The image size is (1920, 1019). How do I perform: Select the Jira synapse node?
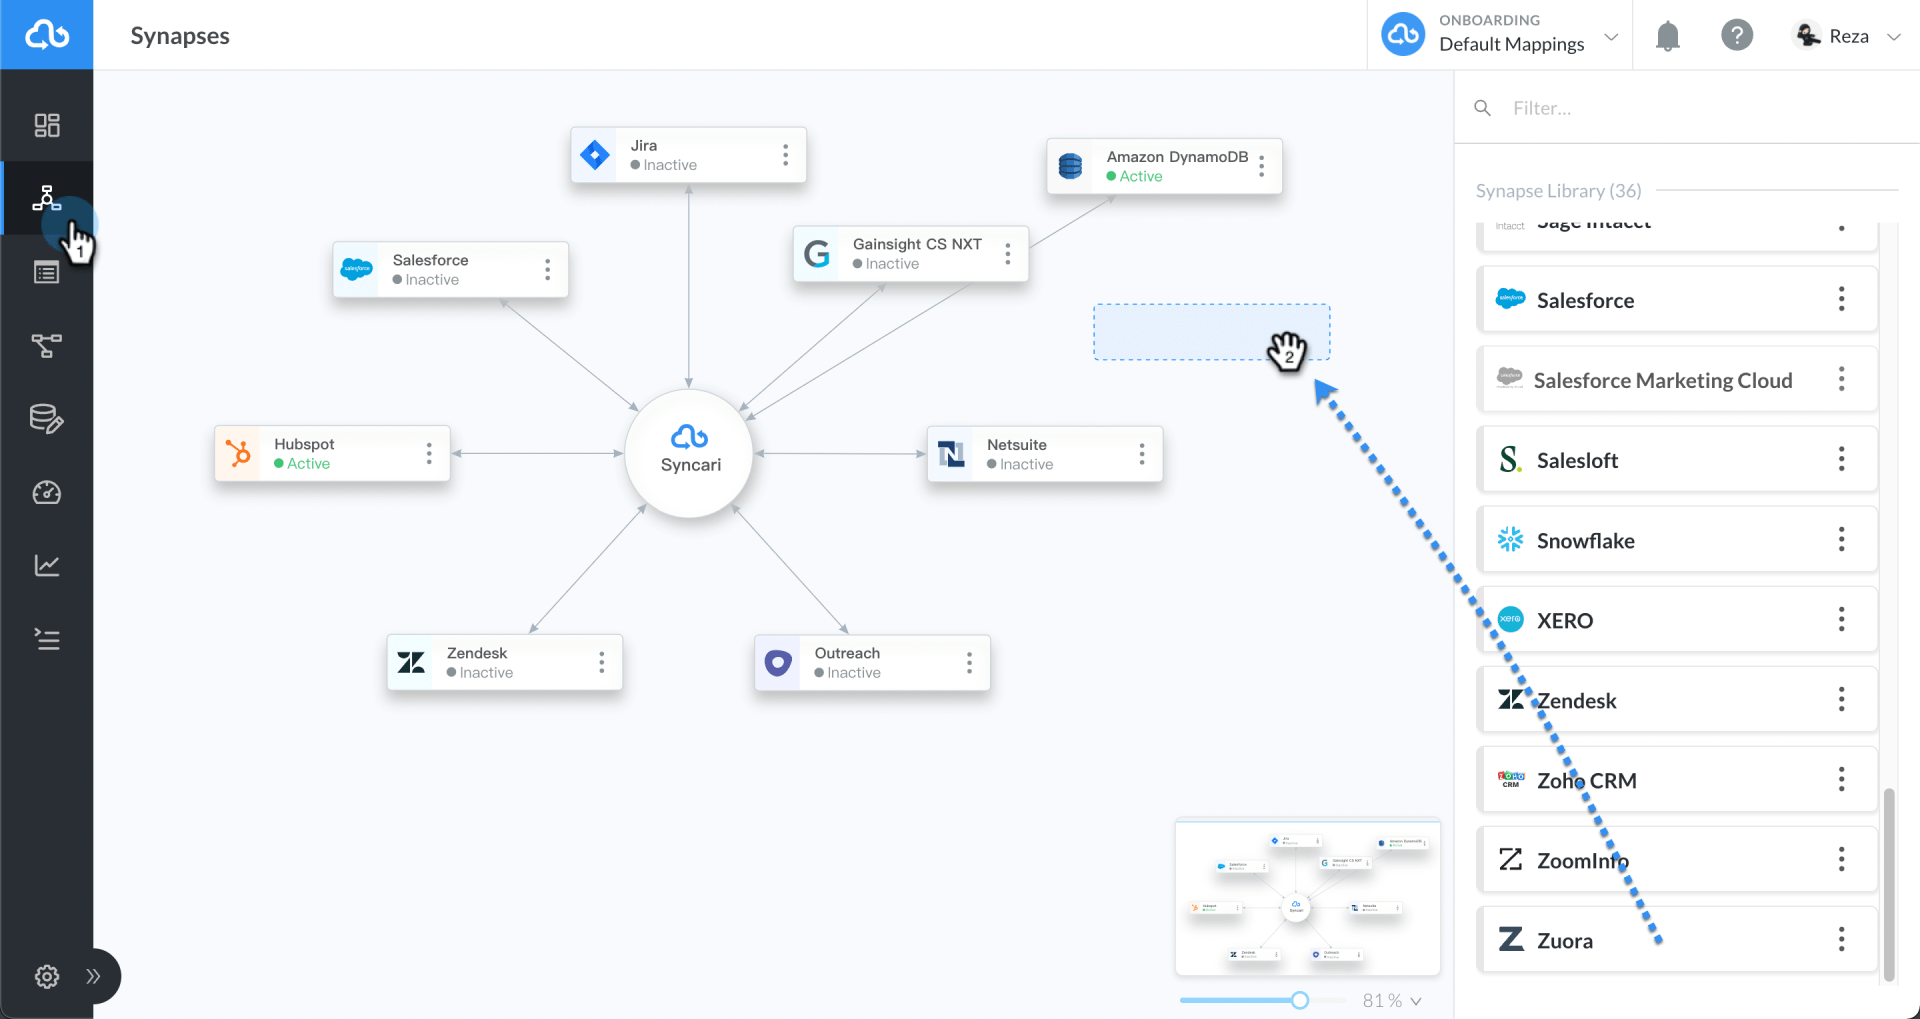point(688,155)
